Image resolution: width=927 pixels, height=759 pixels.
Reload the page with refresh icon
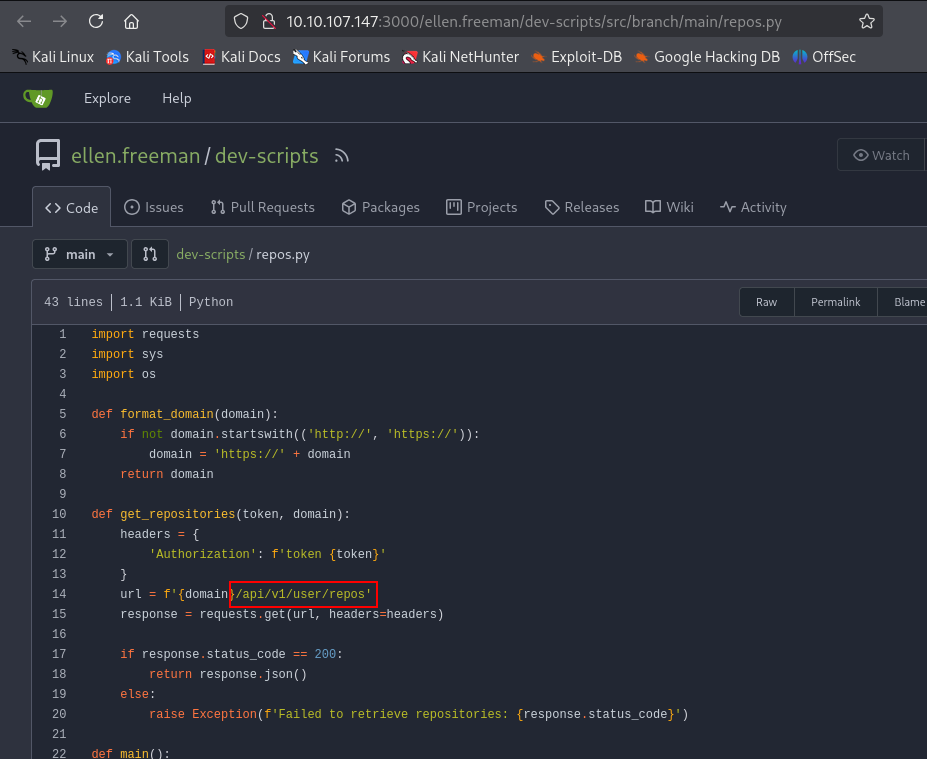point(96,22)
